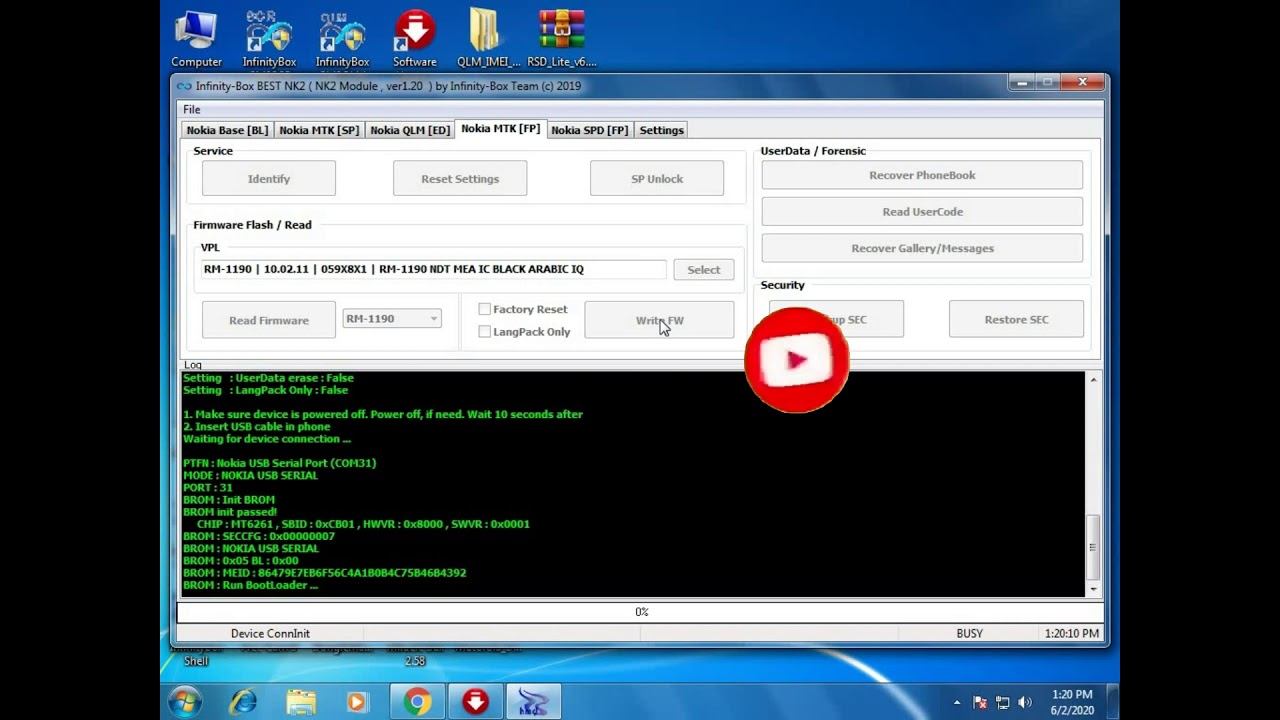This screenshot has height=720, width=1280.
Task: Open the first InfinityBox desktop shortcut
Action: pyautogui.click(x=269, y=39)
